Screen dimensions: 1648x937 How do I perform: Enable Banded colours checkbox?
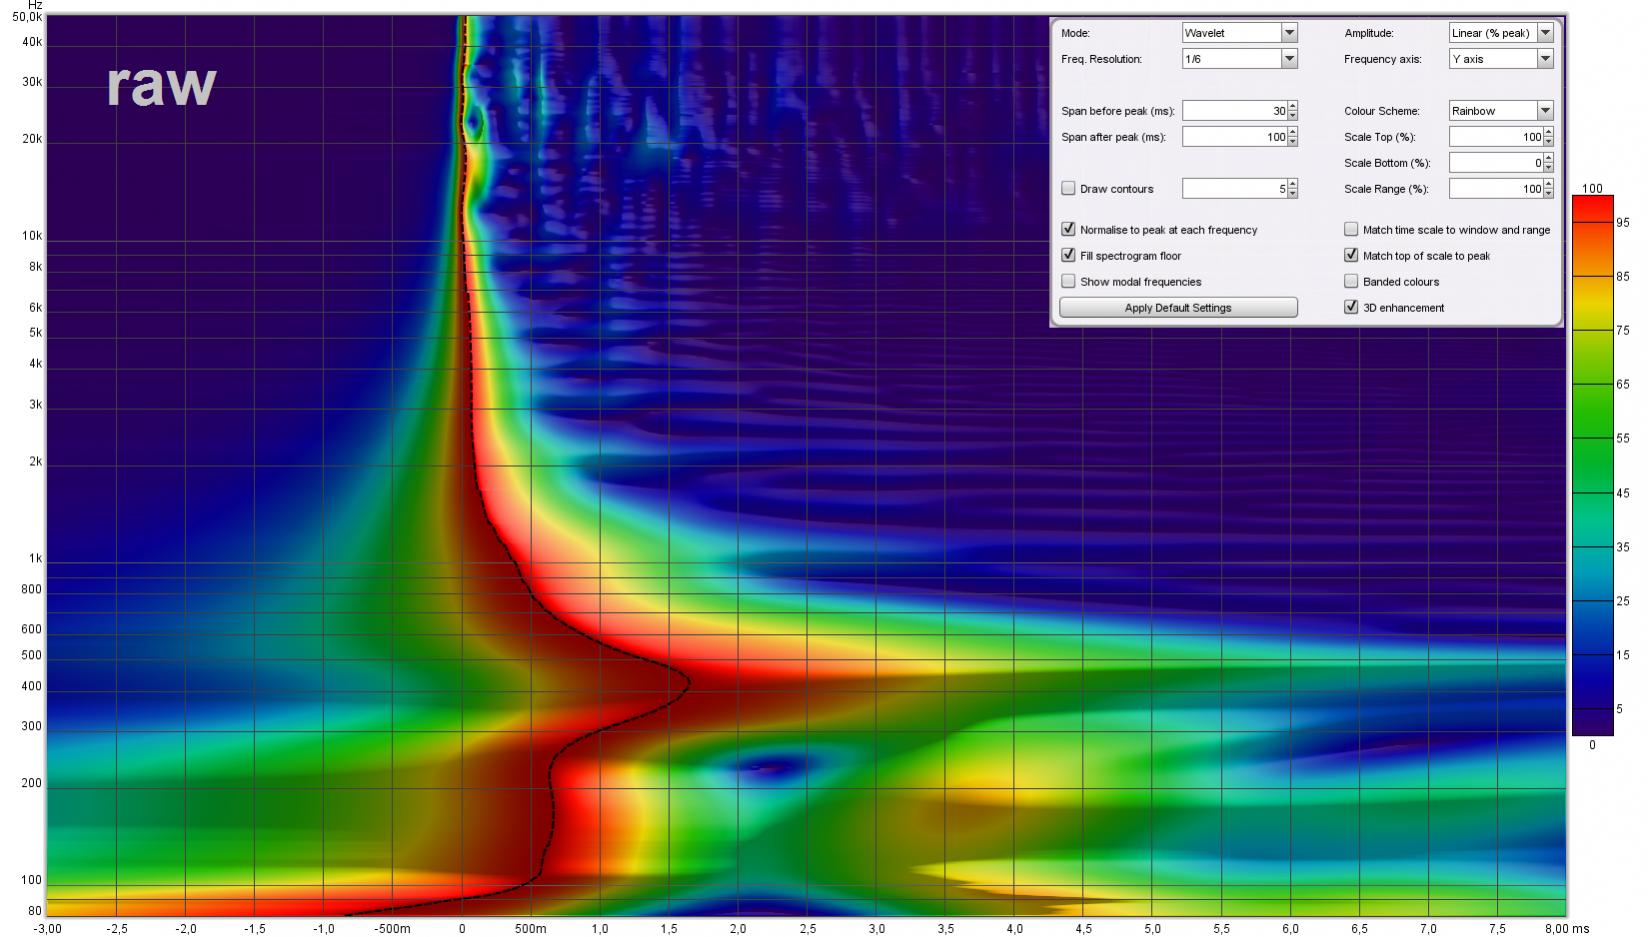click(x=1351, y=281)
